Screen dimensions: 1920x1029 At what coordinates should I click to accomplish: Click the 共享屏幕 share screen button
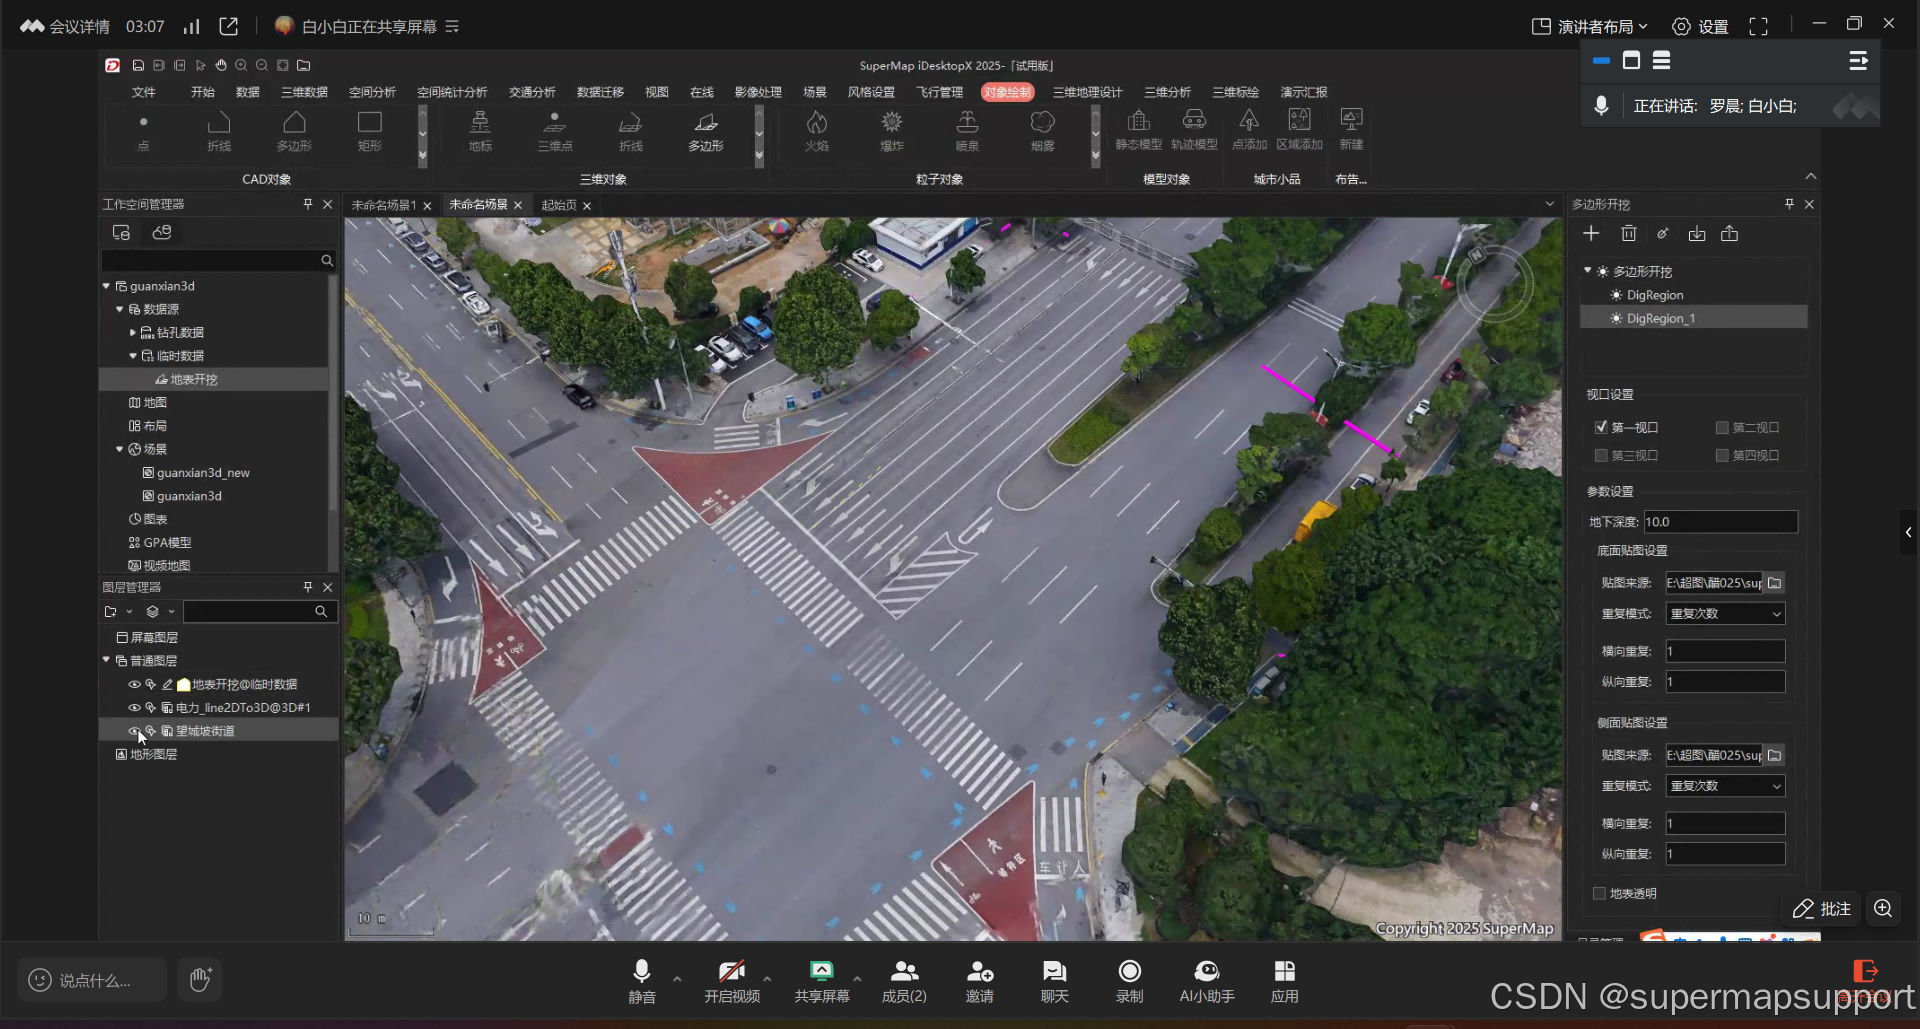[x=822, y=981]
